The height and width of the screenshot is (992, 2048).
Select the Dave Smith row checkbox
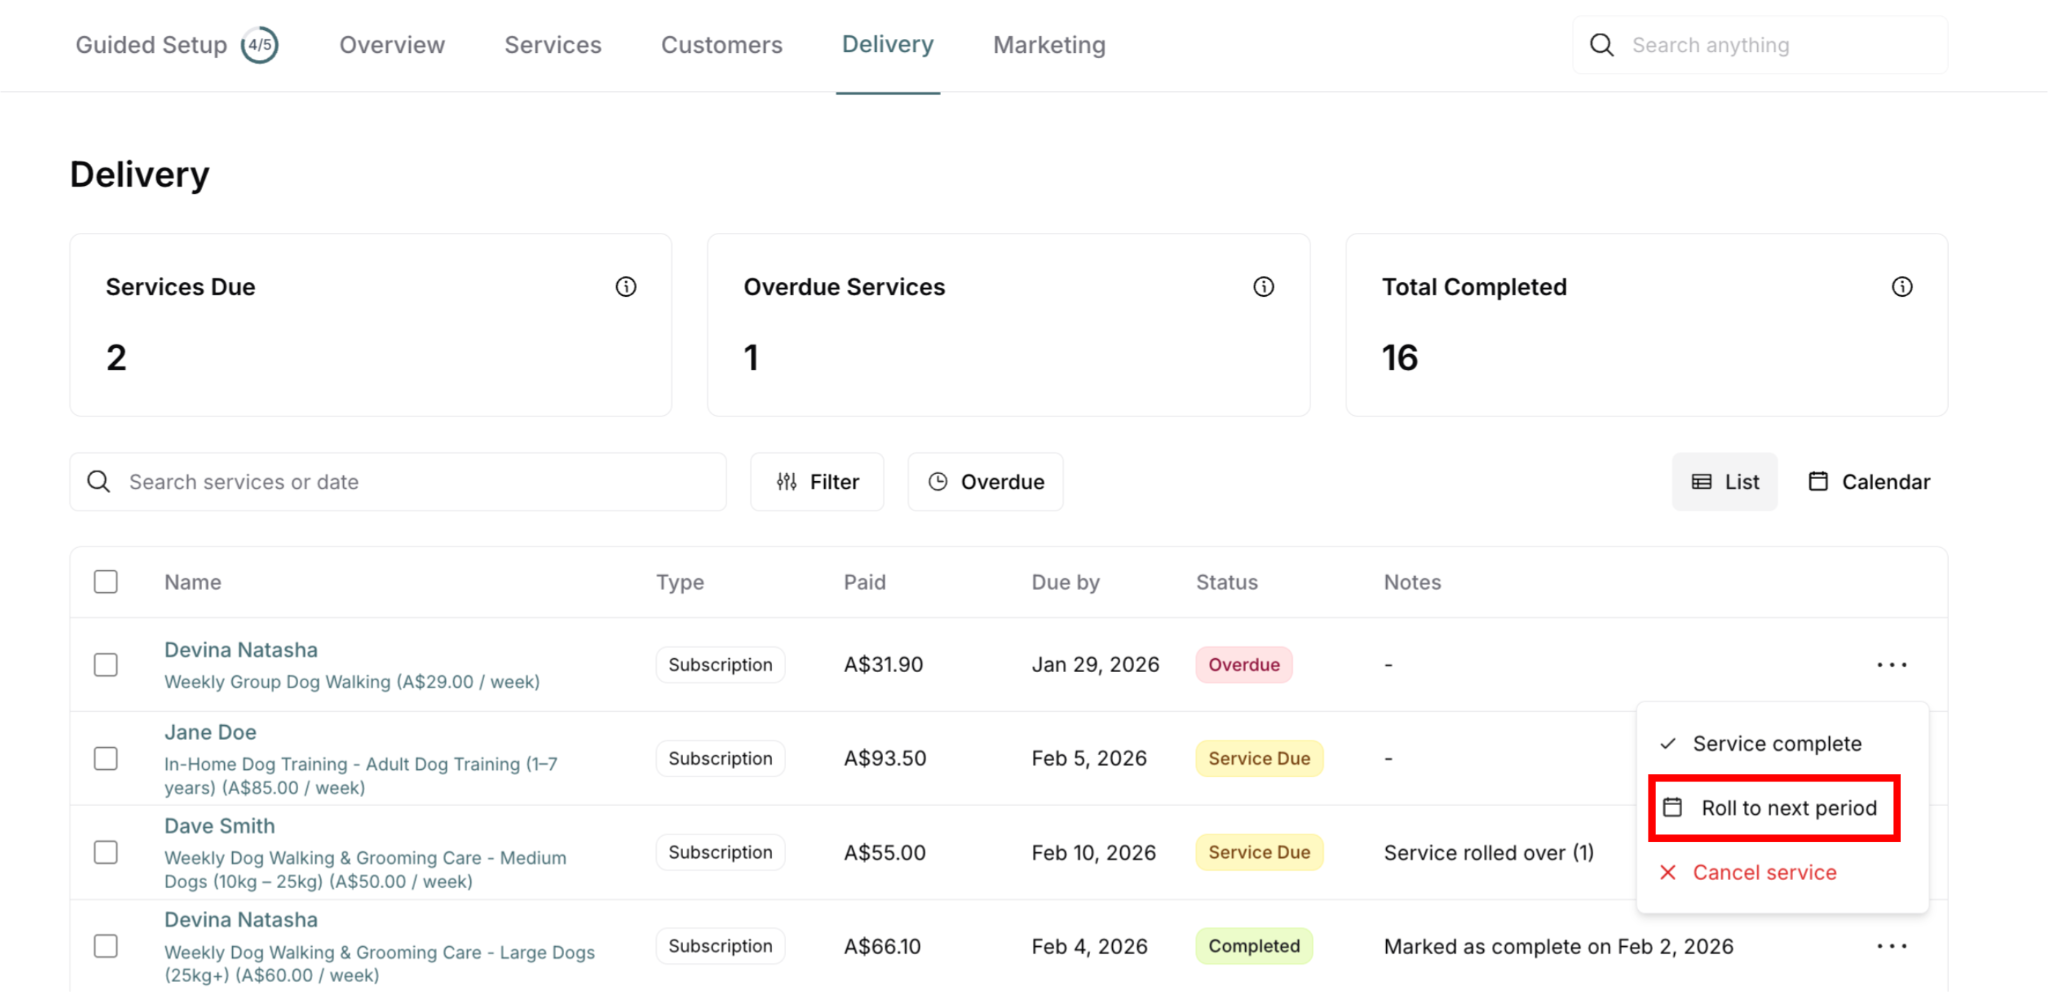point(106,852)
